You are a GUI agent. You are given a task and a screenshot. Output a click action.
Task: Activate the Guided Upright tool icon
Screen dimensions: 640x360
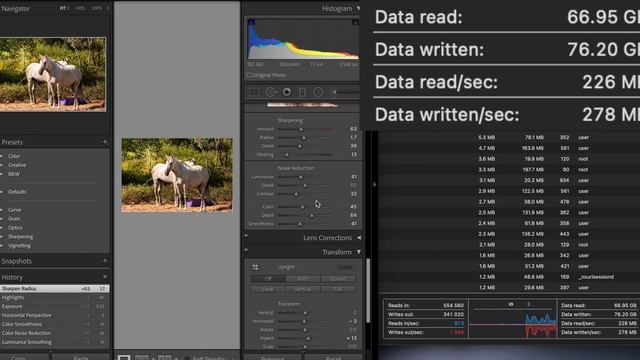coord(255,267)
